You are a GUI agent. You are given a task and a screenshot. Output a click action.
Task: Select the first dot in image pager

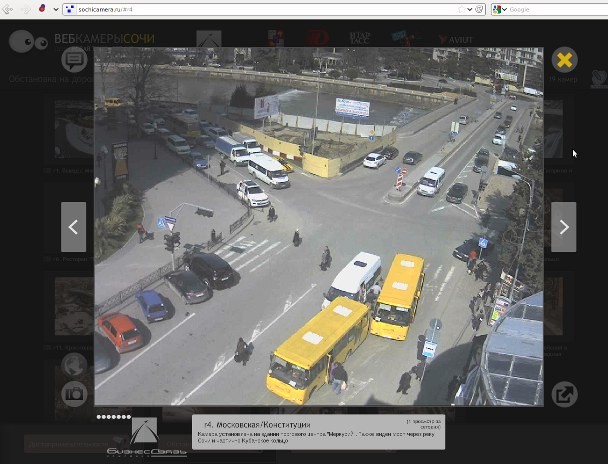[99, 416]
